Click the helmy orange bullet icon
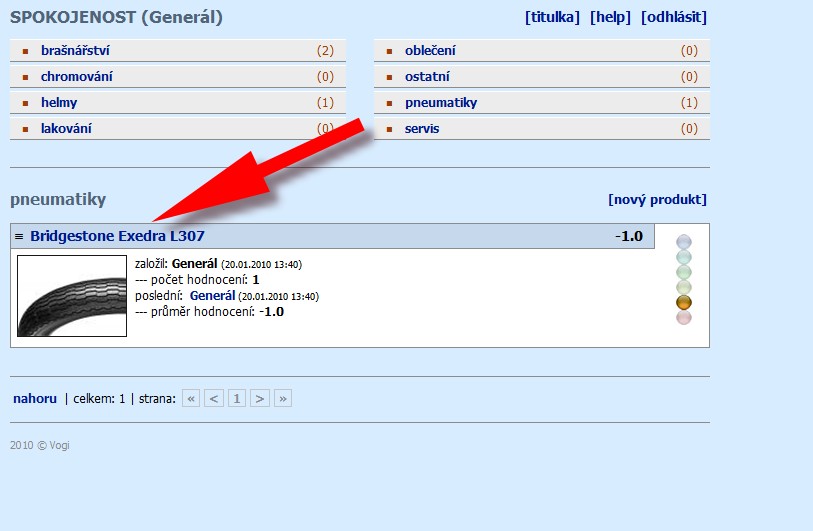This screenshot has height=531, width=813. click(x=25, y=103)
